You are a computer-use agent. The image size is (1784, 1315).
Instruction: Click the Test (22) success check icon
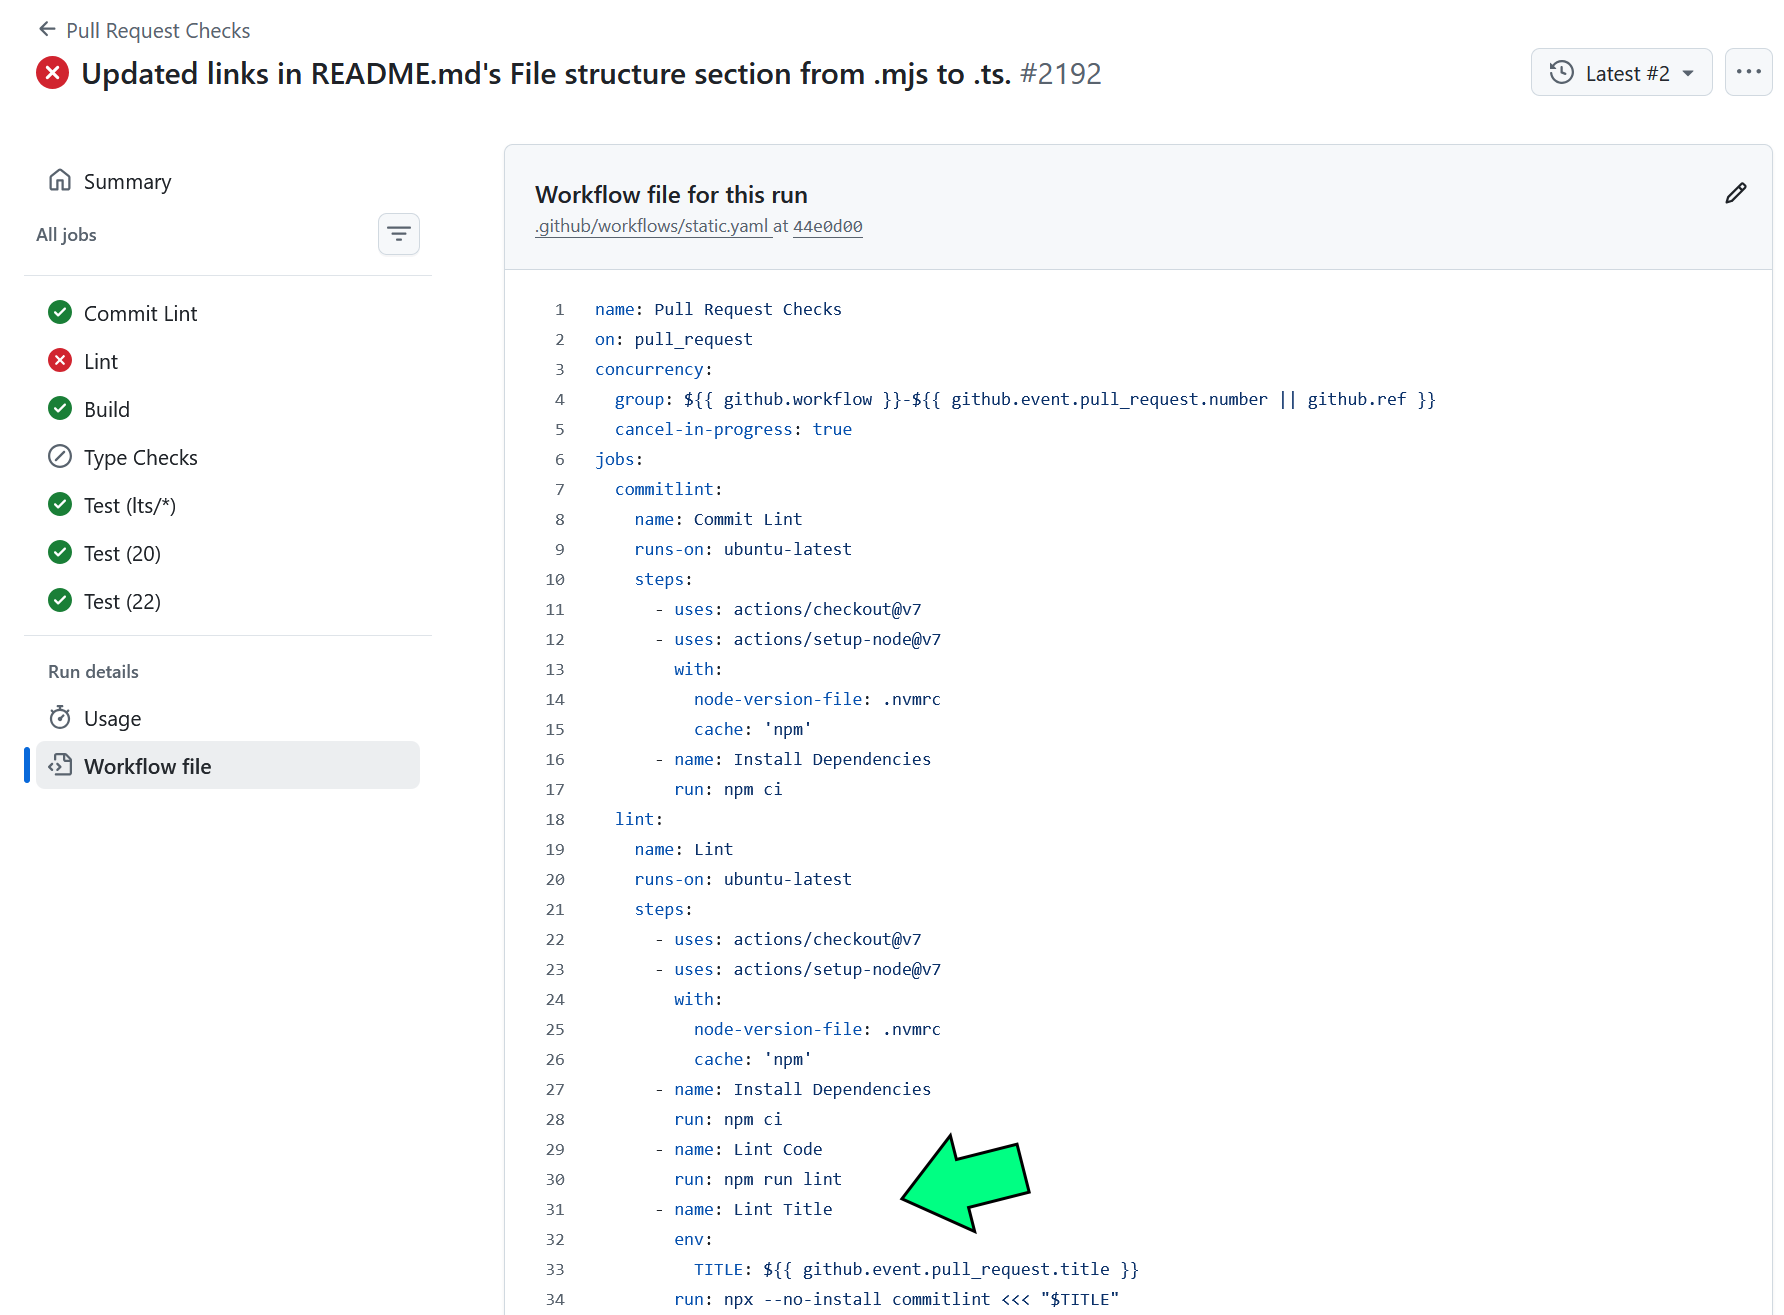point(60,600)
